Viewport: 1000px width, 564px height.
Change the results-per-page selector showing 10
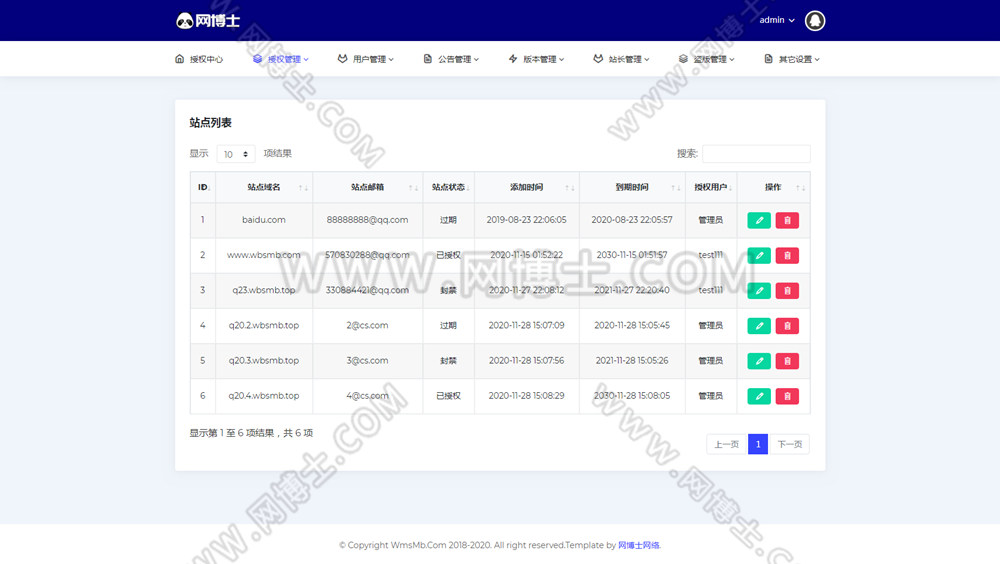click(x=236, y=154)
